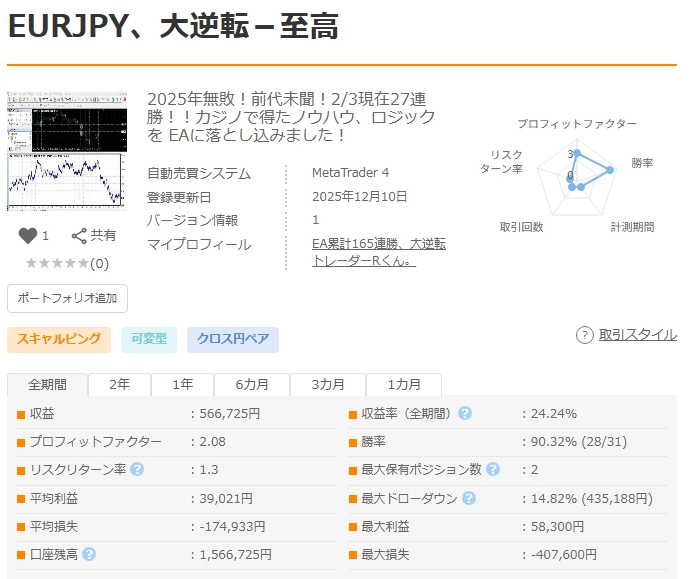The image size is (696, 579).
Task: Open help icon next to リスクリターン率
Action: (x=137, y=469)
